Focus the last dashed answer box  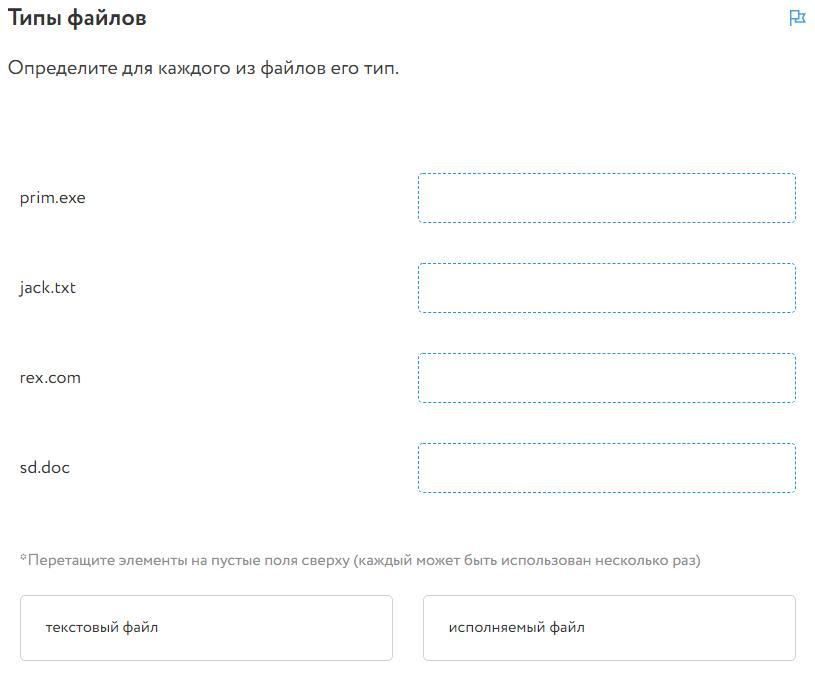pos(606,468)
